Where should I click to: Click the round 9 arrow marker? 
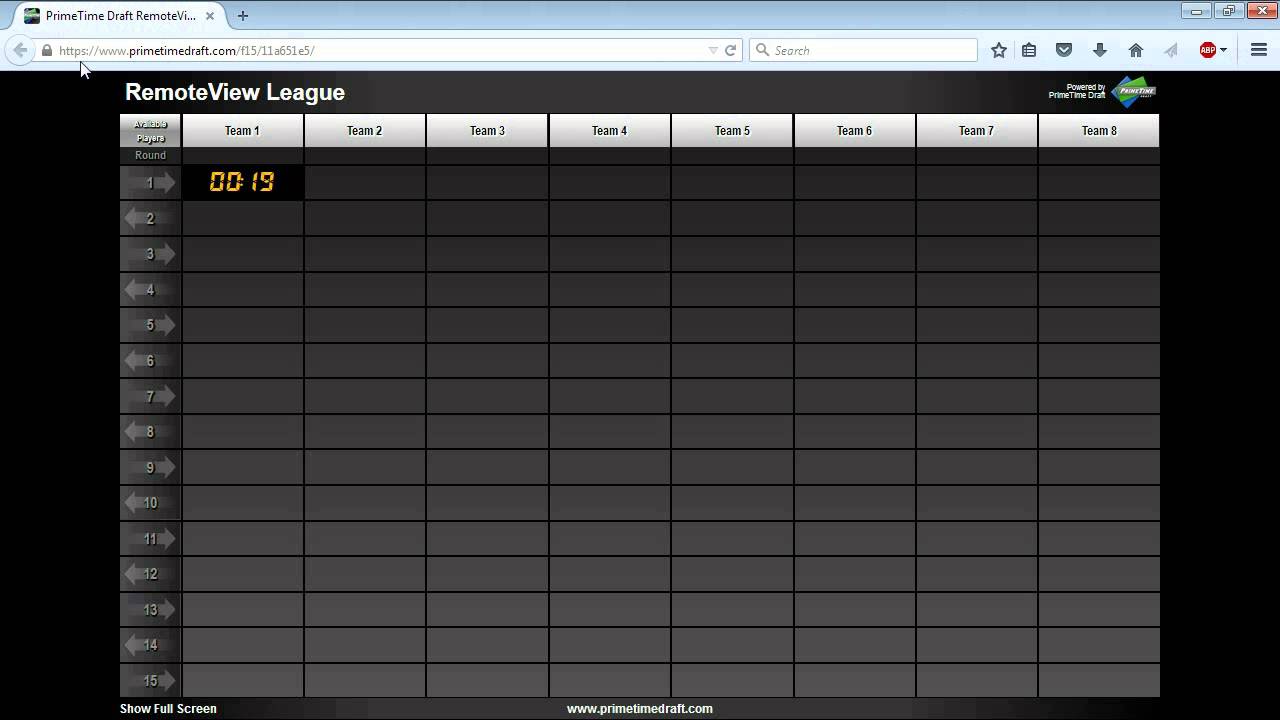pyautogui.click(x=151, y=468)
